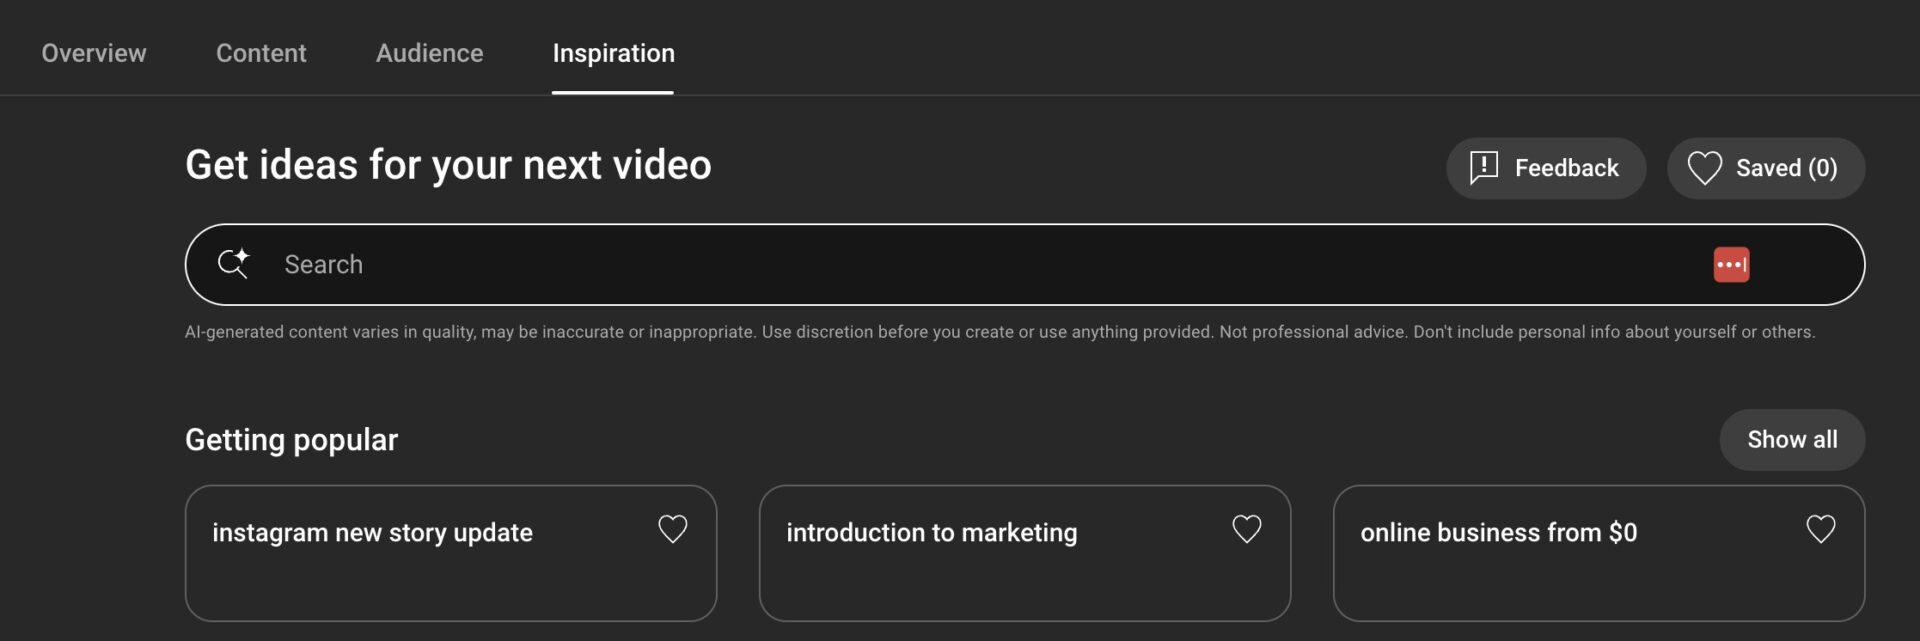
Task: Click the red password-manager icon in search bar
Action: 1731,265
